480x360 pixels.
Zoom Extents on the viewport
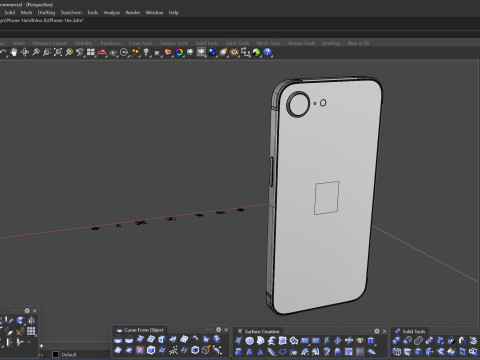tap(58, 52)
